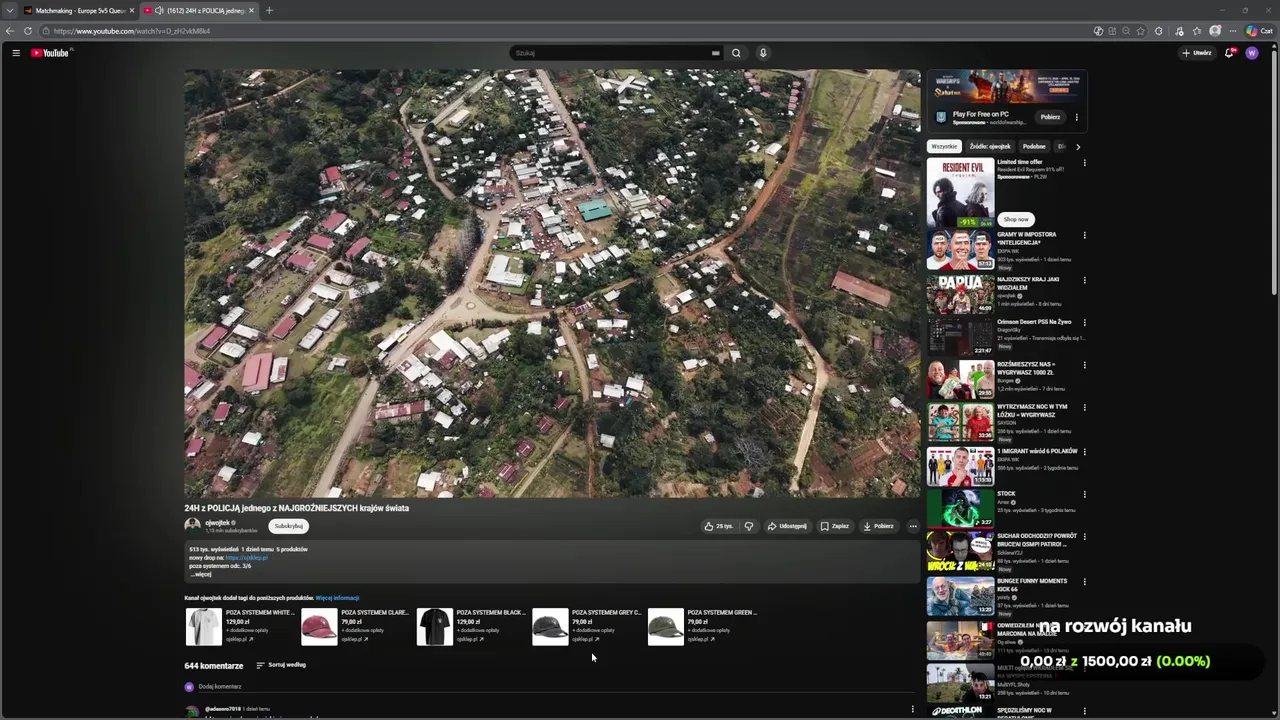
Task: Open YouTube notifications bell
Action: 1230,53
